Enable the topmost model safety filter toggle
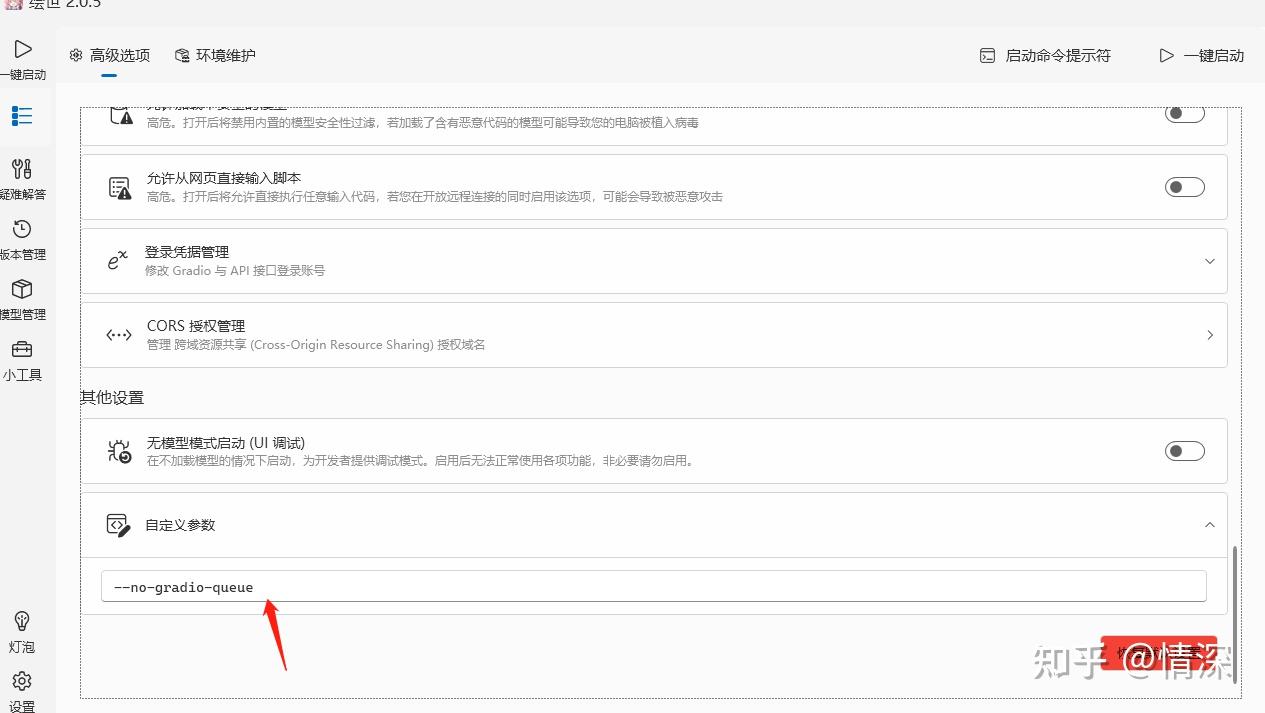Screen dimensions: 1265x713 coord(1184,113)
